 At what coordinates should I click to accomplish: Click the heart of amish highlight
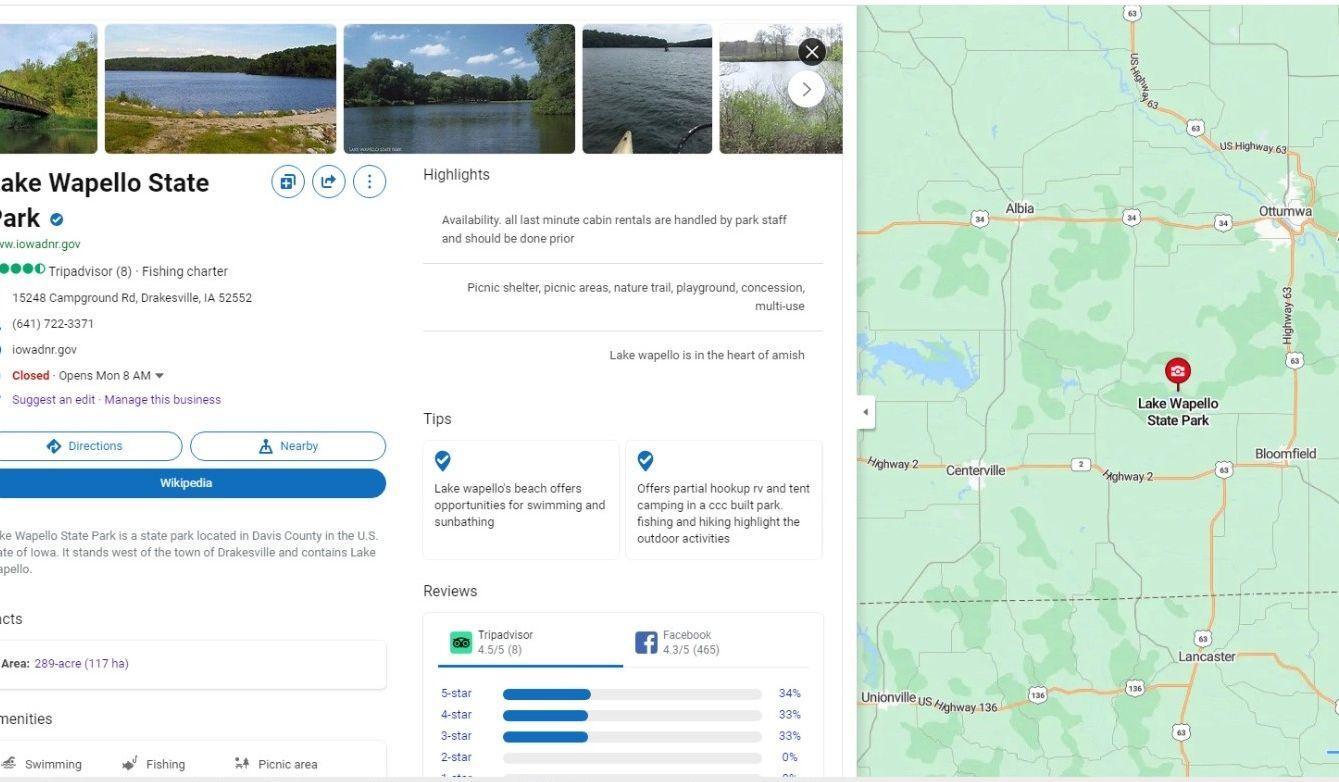[707, 355]
